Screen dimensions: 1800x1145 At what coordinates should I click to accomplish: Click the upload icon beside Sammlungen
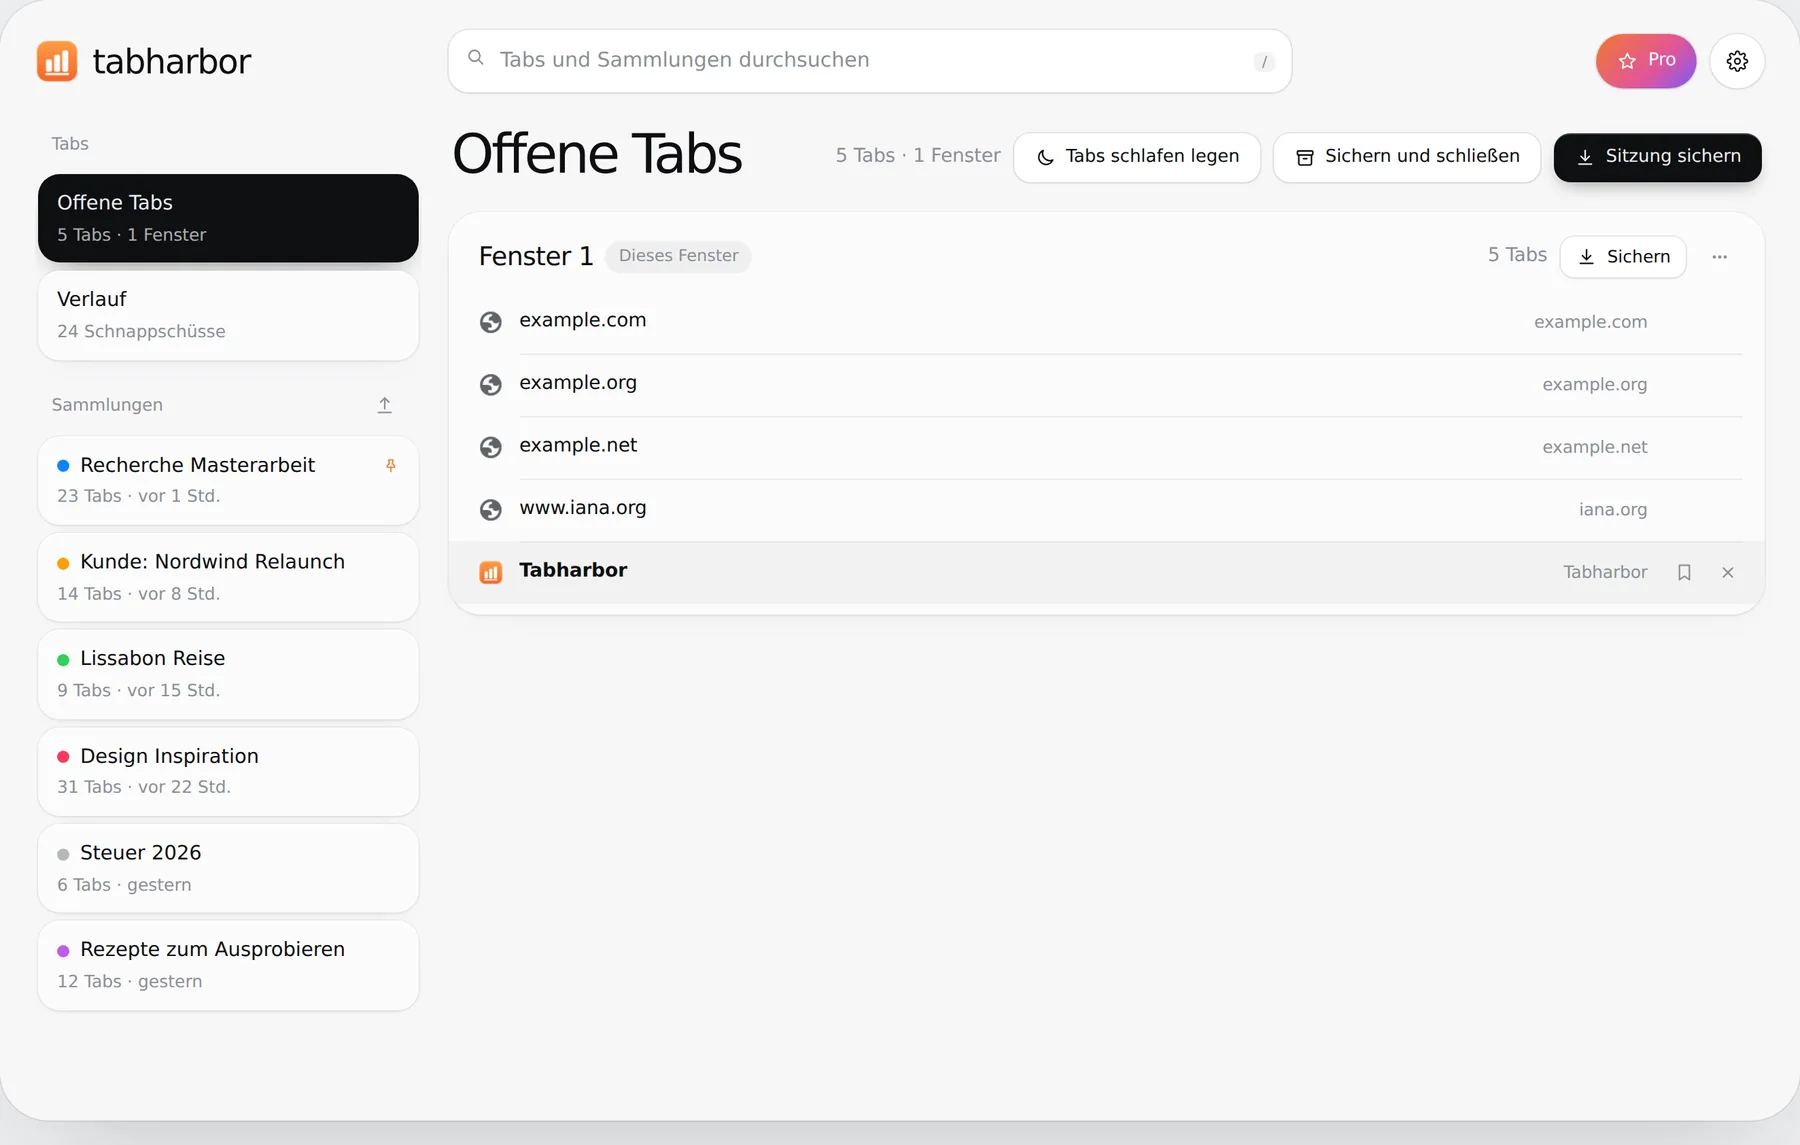[385, 405]
